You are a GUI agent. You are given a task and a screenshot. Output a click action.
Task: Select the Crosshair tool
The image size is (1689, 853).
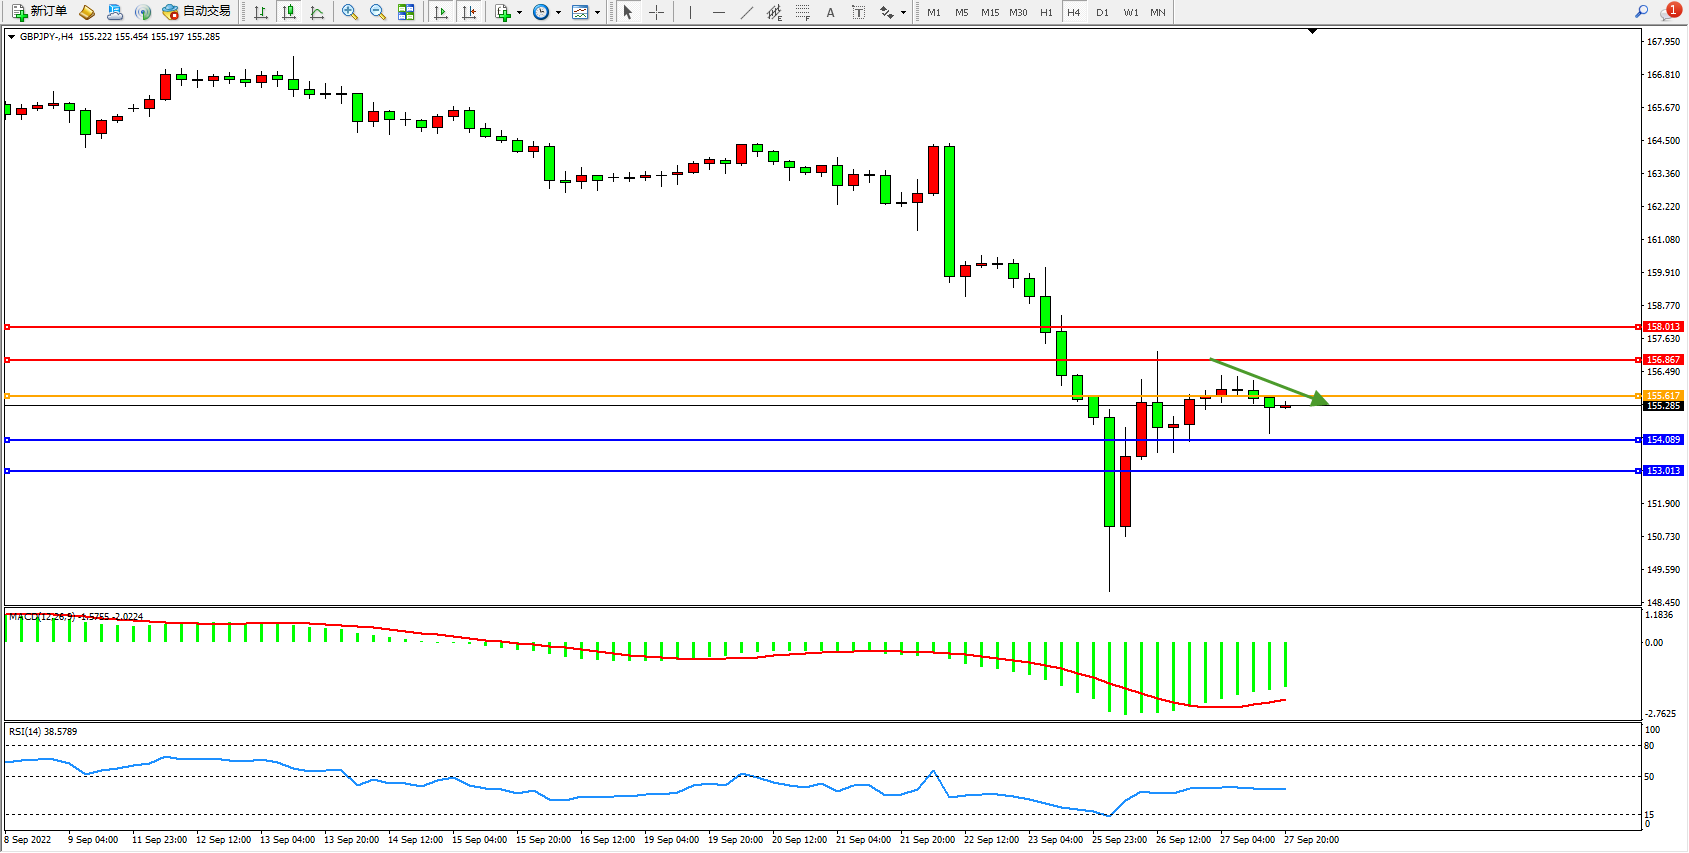click(656, 12)
